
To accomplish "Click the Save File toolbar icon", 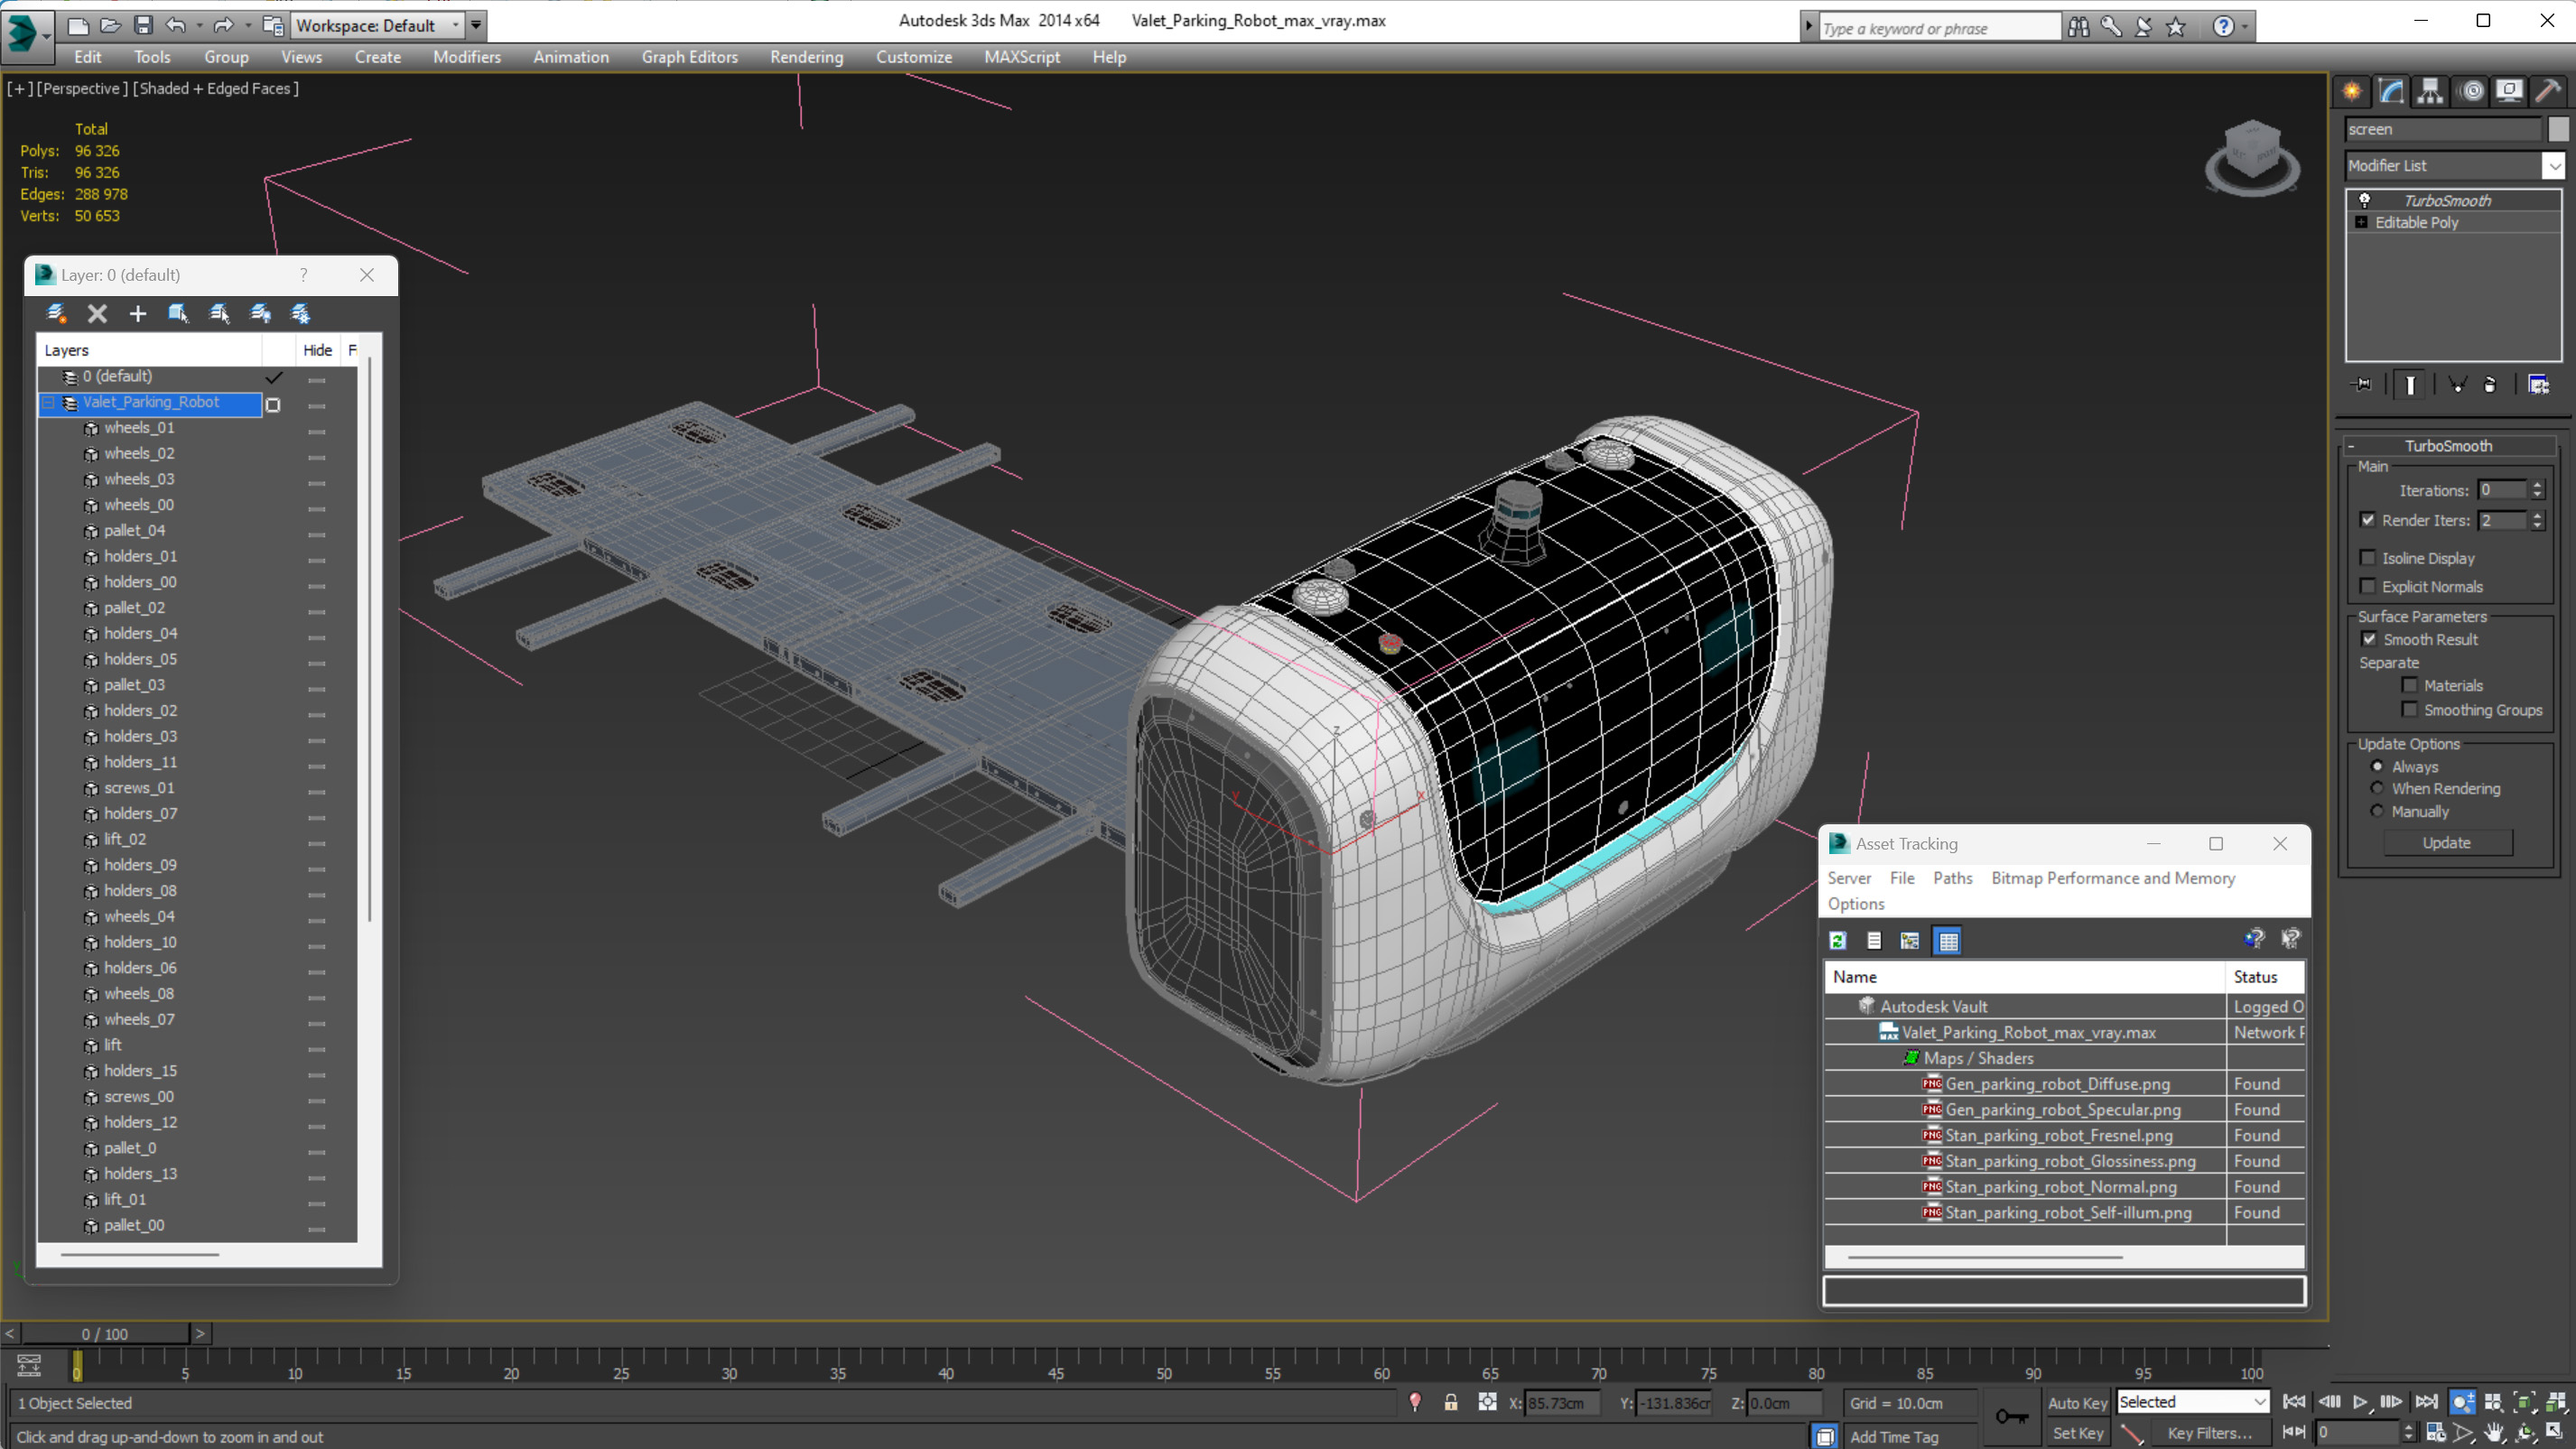I will click(x=143, y=25).
